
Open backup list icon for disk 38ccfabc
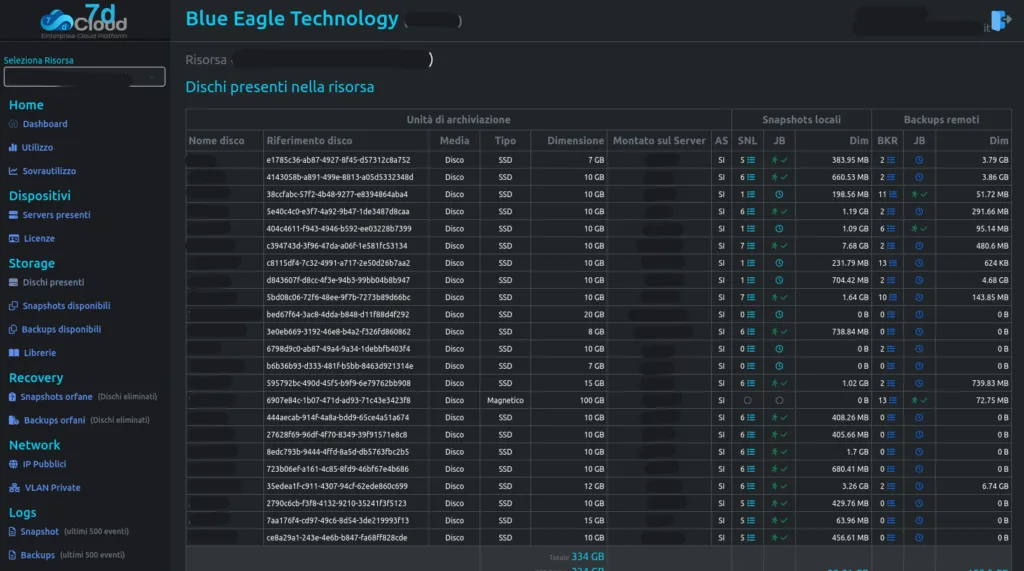click(x=893, y=194)
